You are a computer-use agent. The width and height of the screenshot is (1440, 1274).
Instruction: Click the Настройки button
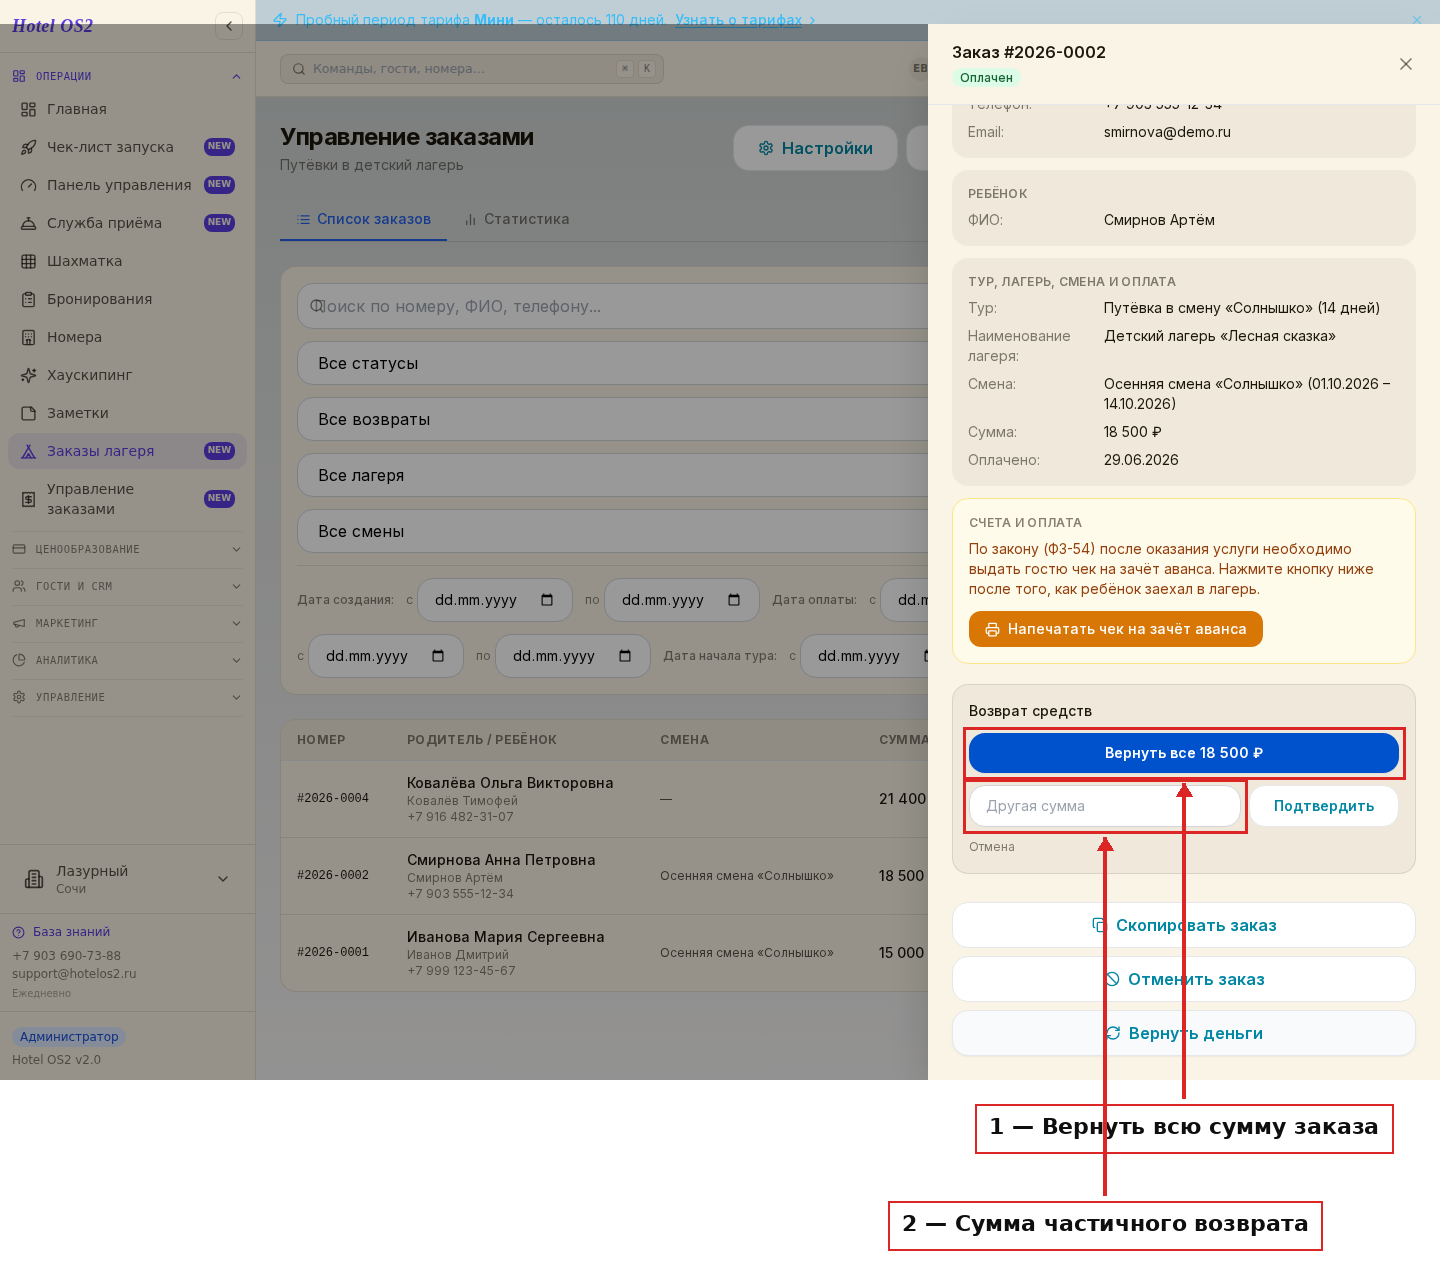815,148
